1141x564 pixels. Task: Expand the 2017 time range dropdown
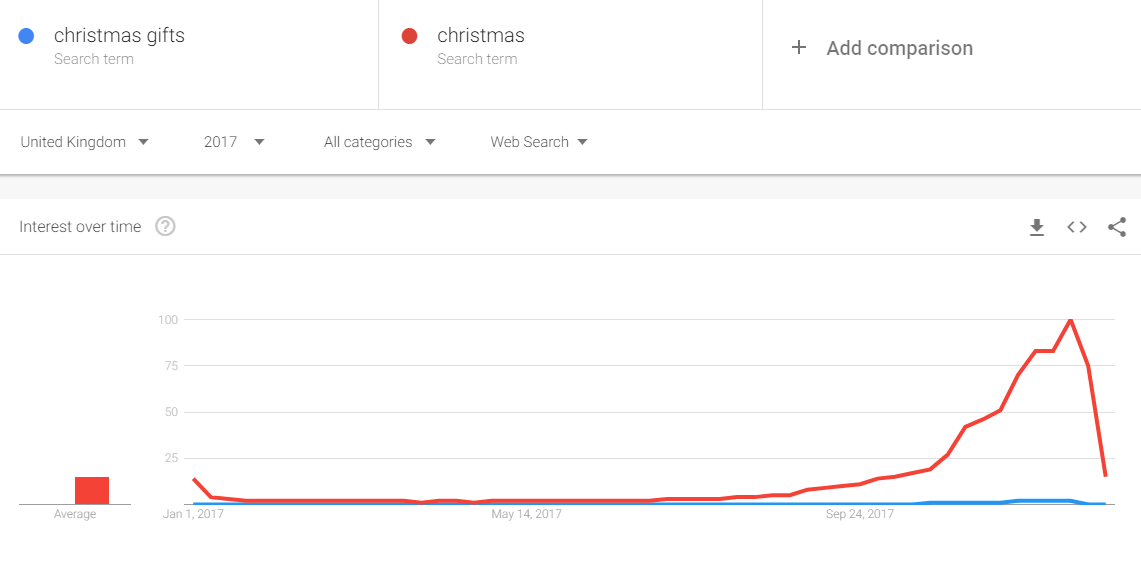[234, 142]
